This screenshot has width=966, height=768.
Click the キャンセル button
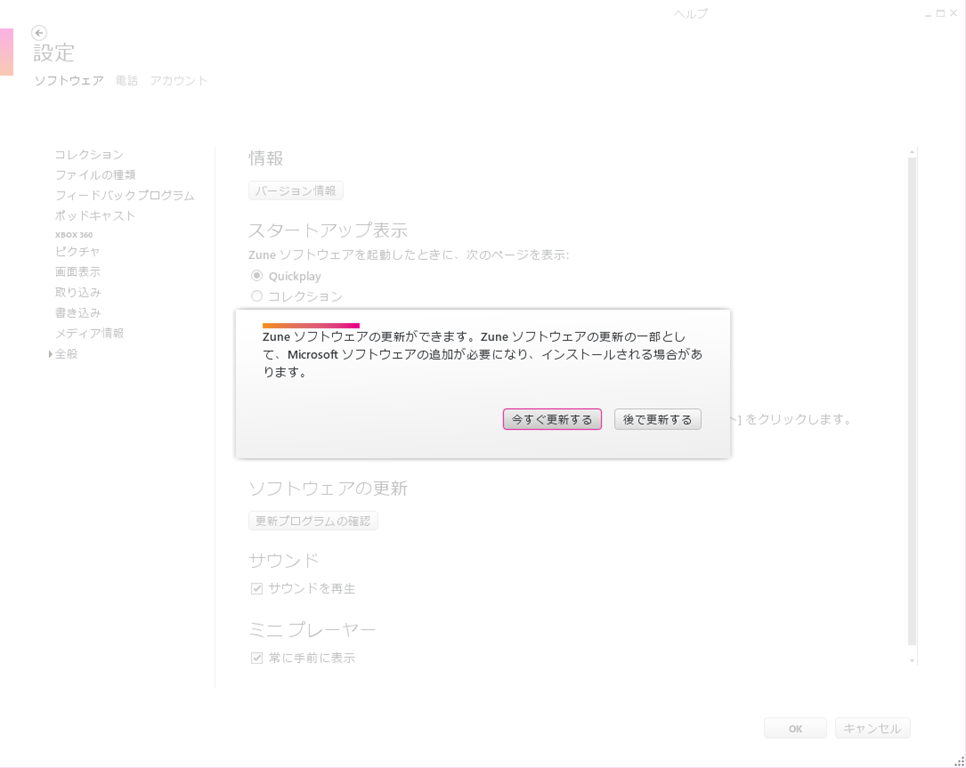pos(872,729)
